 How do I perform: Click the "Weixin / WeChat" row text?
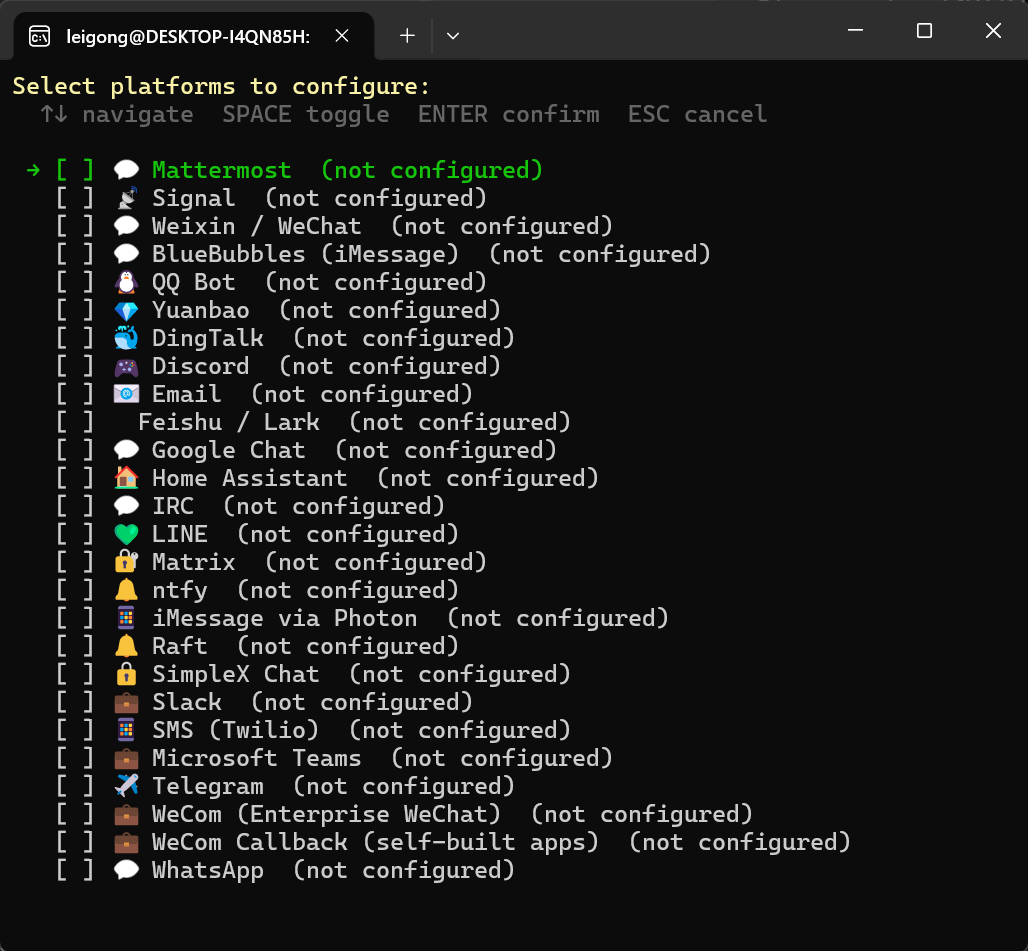256,226
